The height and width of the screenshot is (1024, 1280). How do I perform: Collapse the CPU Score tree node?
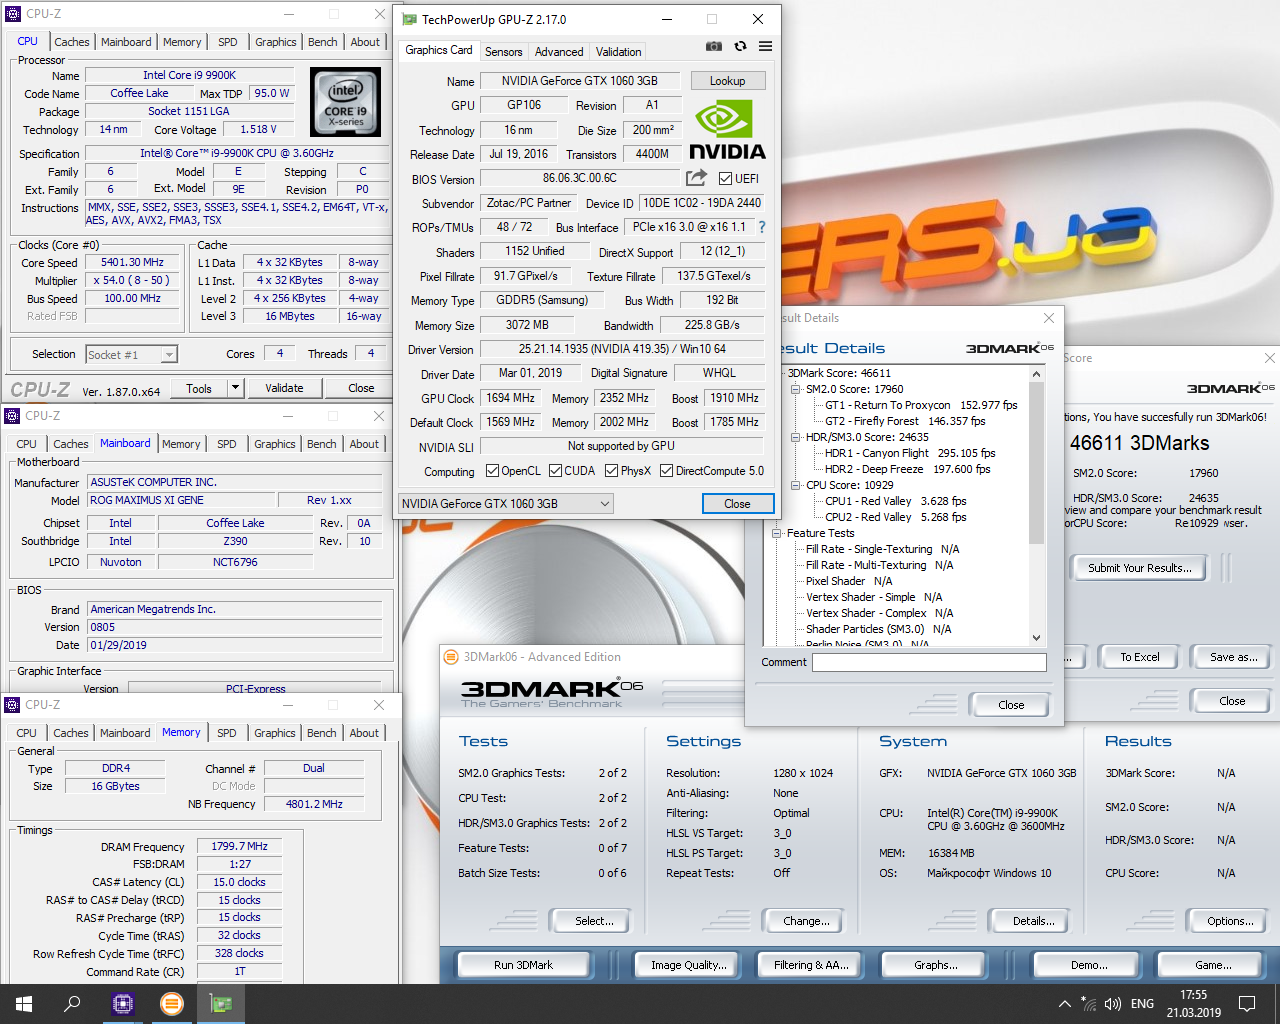796,485
